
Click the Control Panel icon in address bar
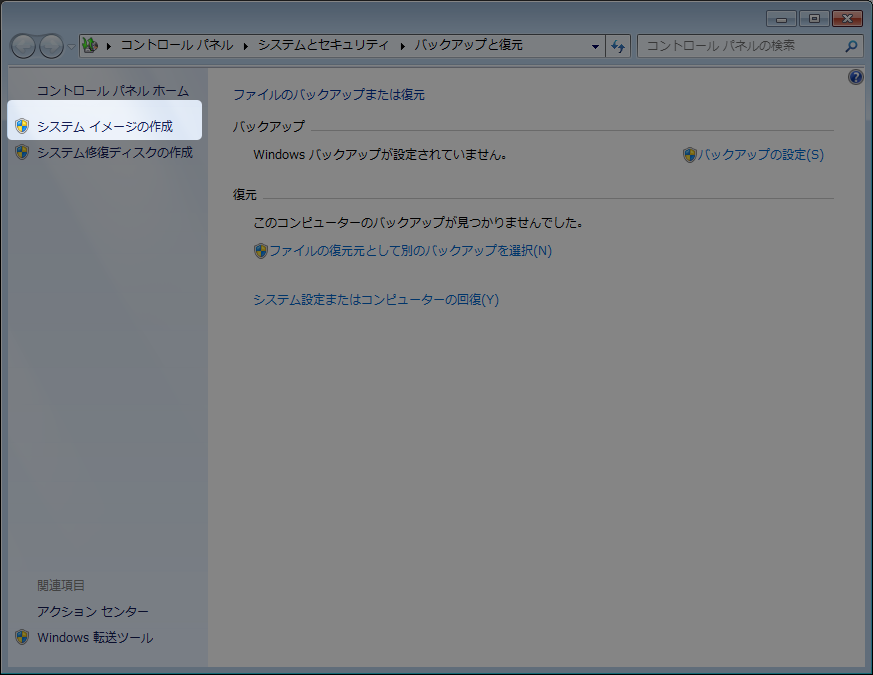90,46
